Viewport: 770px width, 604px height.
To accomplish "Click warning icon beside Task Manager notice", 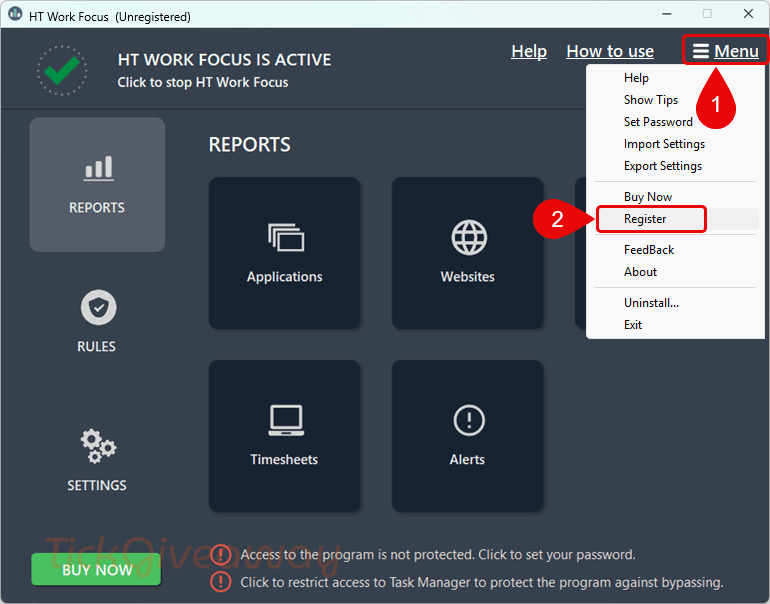I will click(221, 582).
